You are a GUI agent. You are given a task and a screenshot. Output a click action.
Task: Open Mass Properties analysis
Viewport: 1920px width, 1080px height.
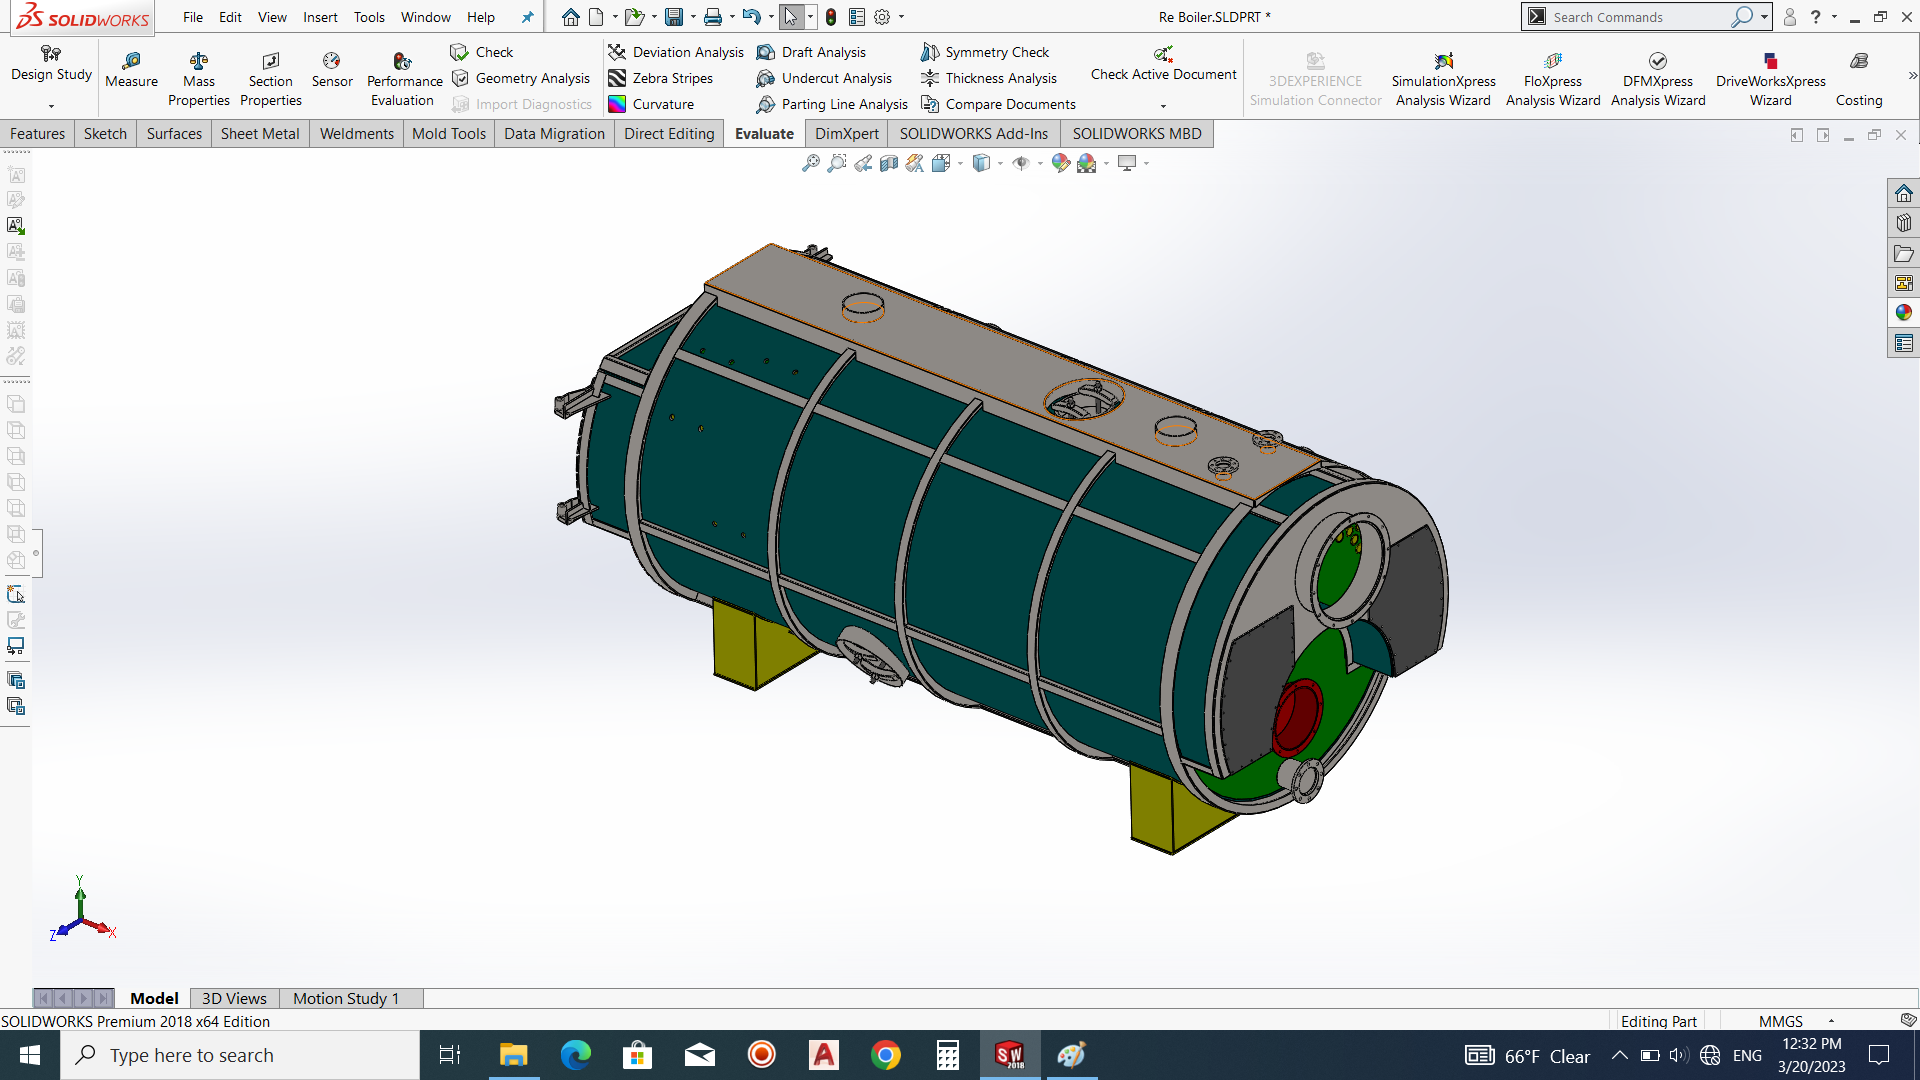pos(199,73)
